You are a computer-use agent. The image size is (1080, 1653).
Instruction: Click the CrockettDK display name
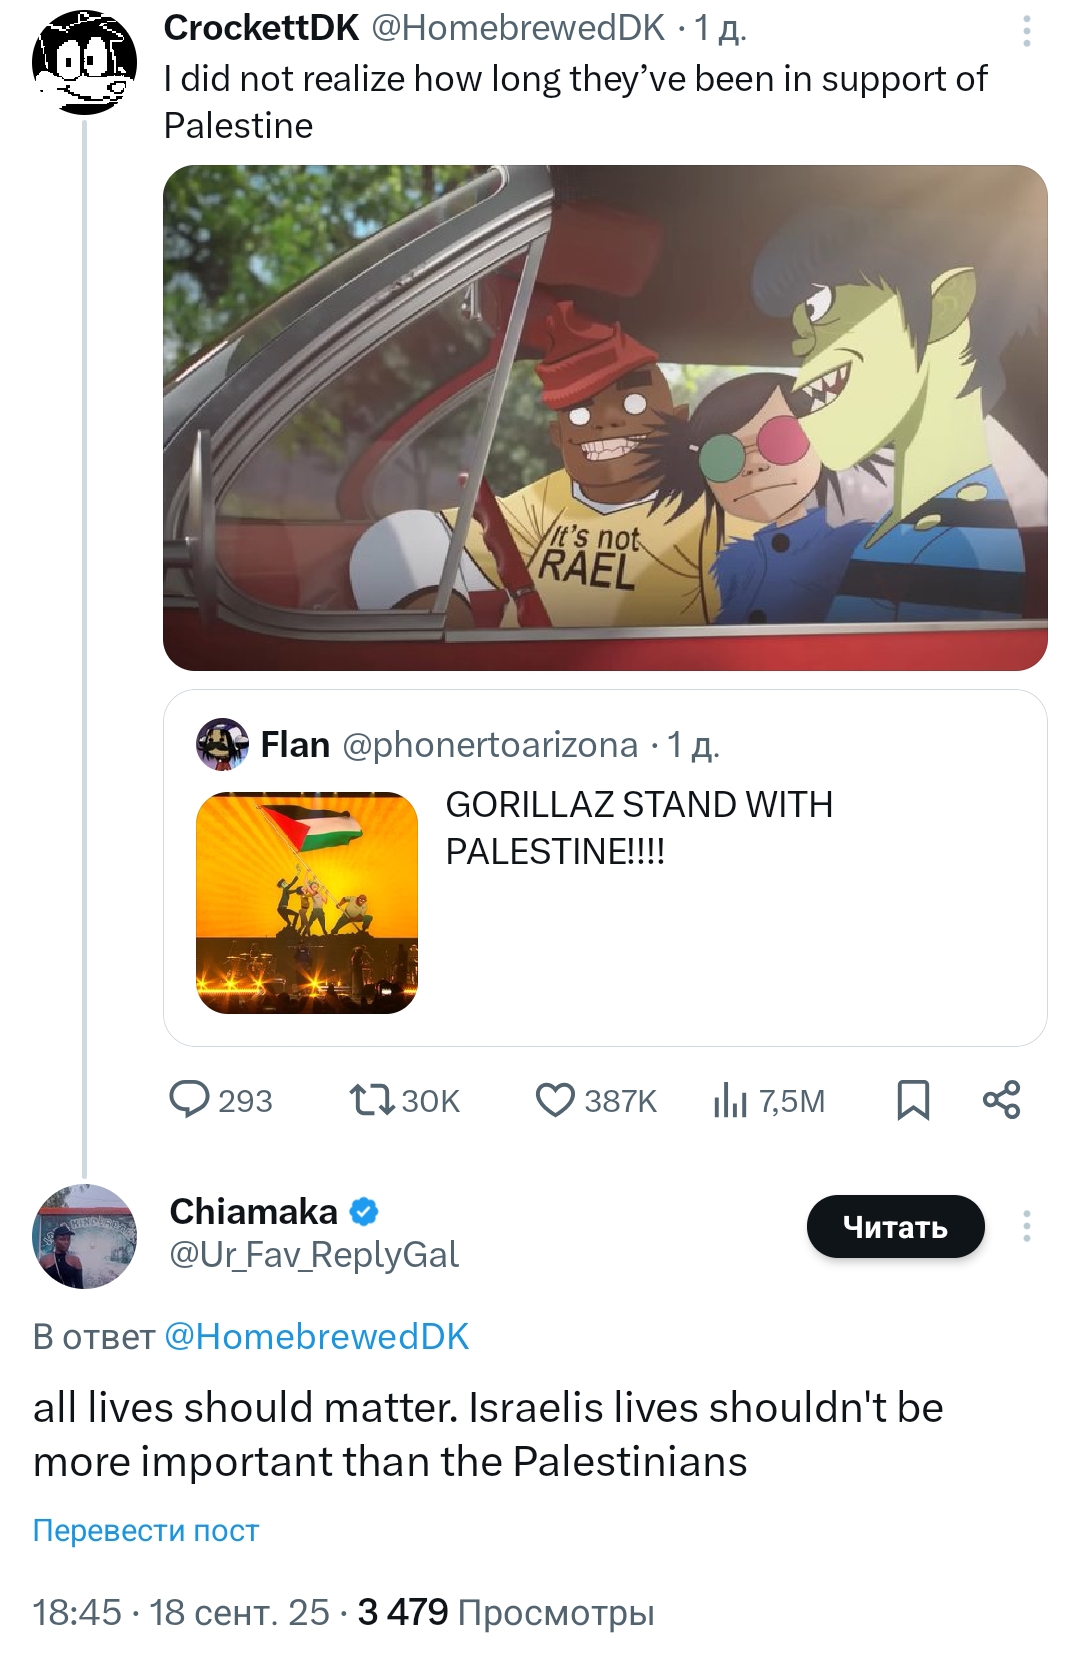(x=261, y=28)
